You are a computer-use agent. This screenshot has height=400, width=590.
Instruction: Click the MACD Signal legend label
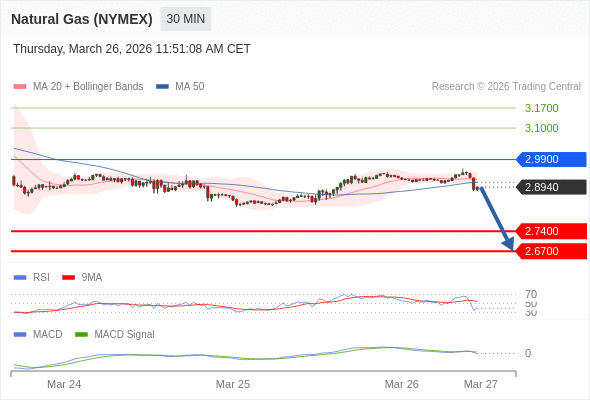[124, 334]
